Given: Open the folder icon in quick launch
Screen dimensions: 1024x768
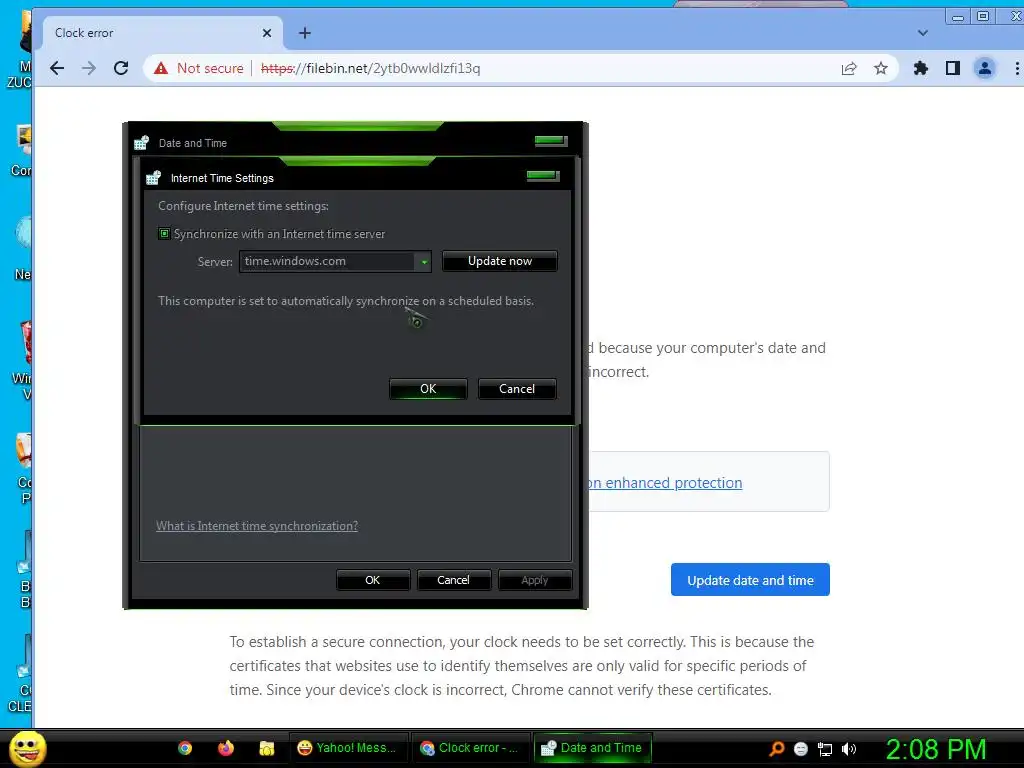Looking at the screenshot, I should (x=266, y=748).
